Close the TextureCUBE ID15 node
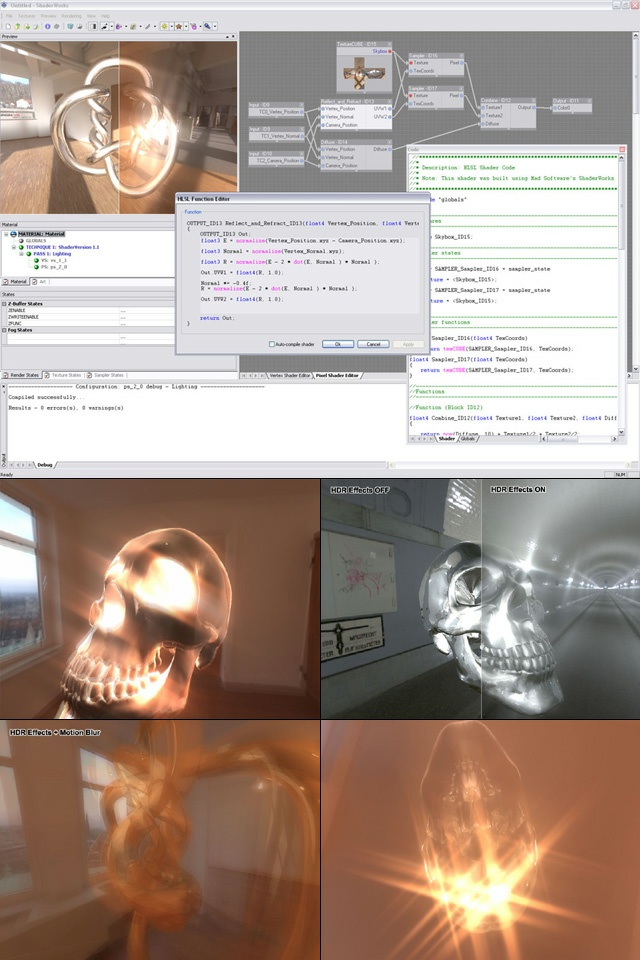The height and width of the screenshot is (960, 640). coord(390,44)
